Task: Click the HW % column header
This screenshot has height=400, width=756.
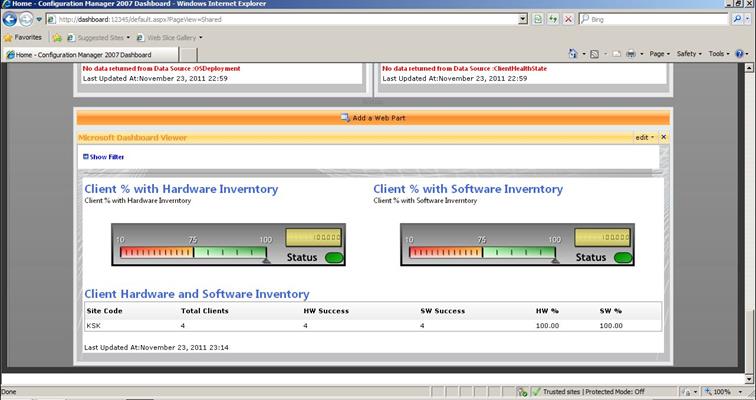Action: click(547, 311)
